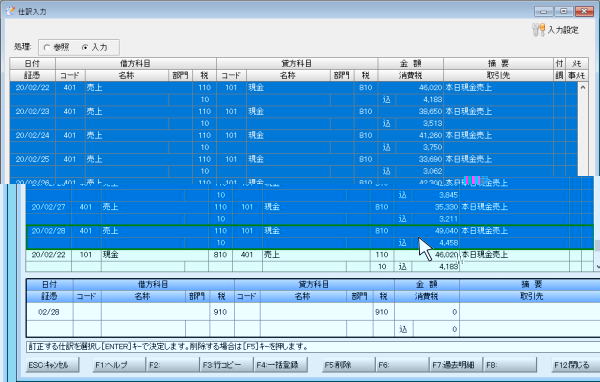Image resolution: width=600 pixels, height=382 pixels.
Task: Click 証憑 header in top grid
Action: click(33, 75)
